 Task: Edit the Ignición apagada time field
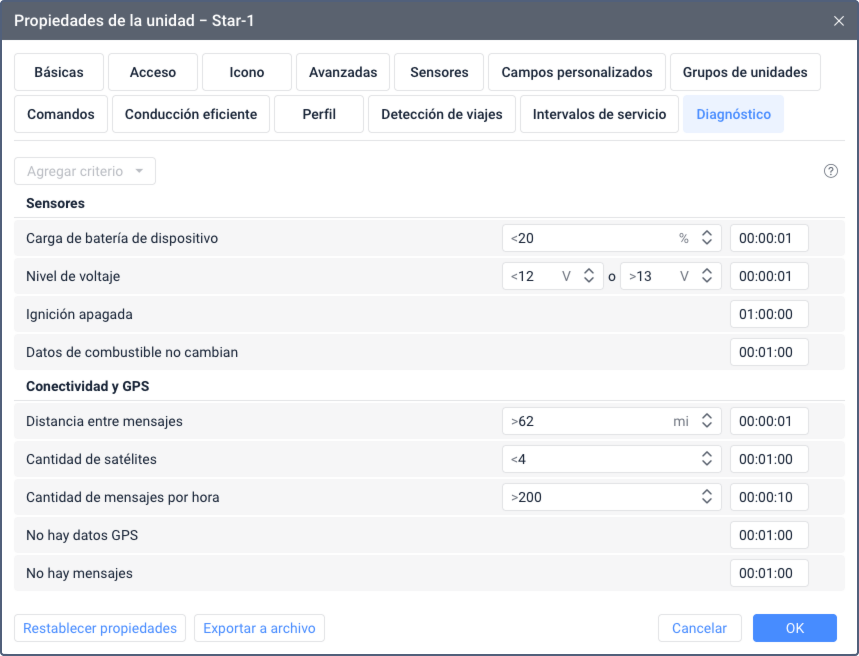click(769, 314)
